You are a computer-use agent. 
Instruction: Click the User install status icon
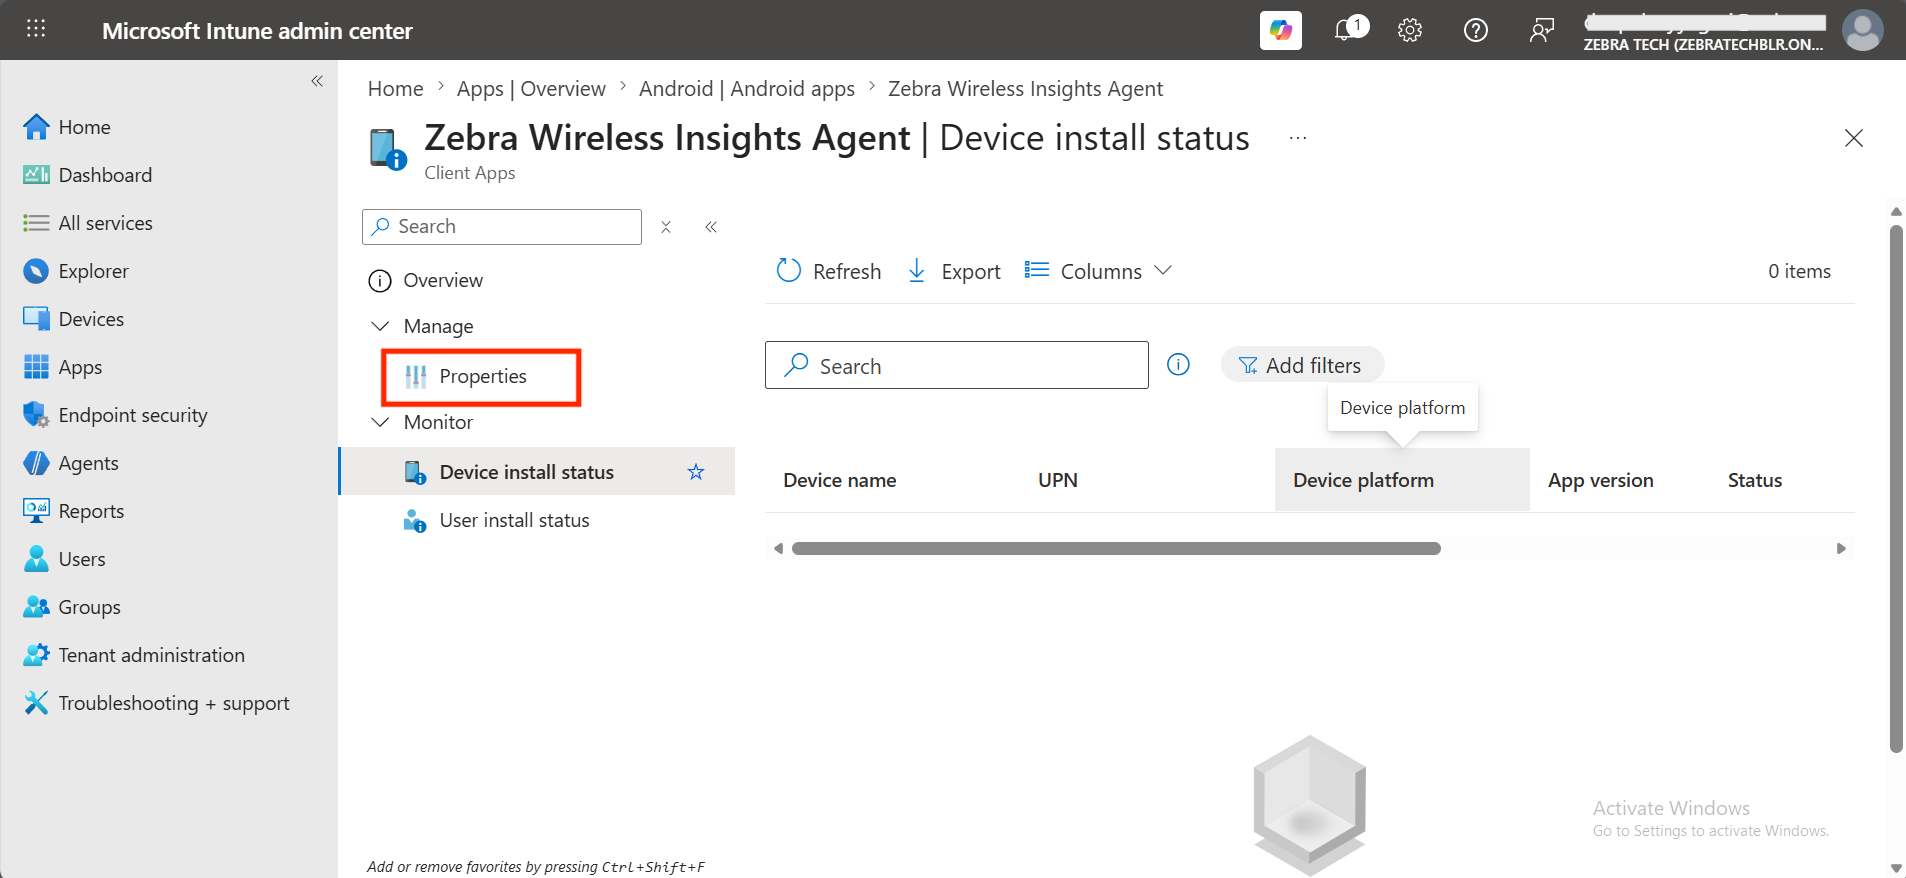[x=415, y=520]
